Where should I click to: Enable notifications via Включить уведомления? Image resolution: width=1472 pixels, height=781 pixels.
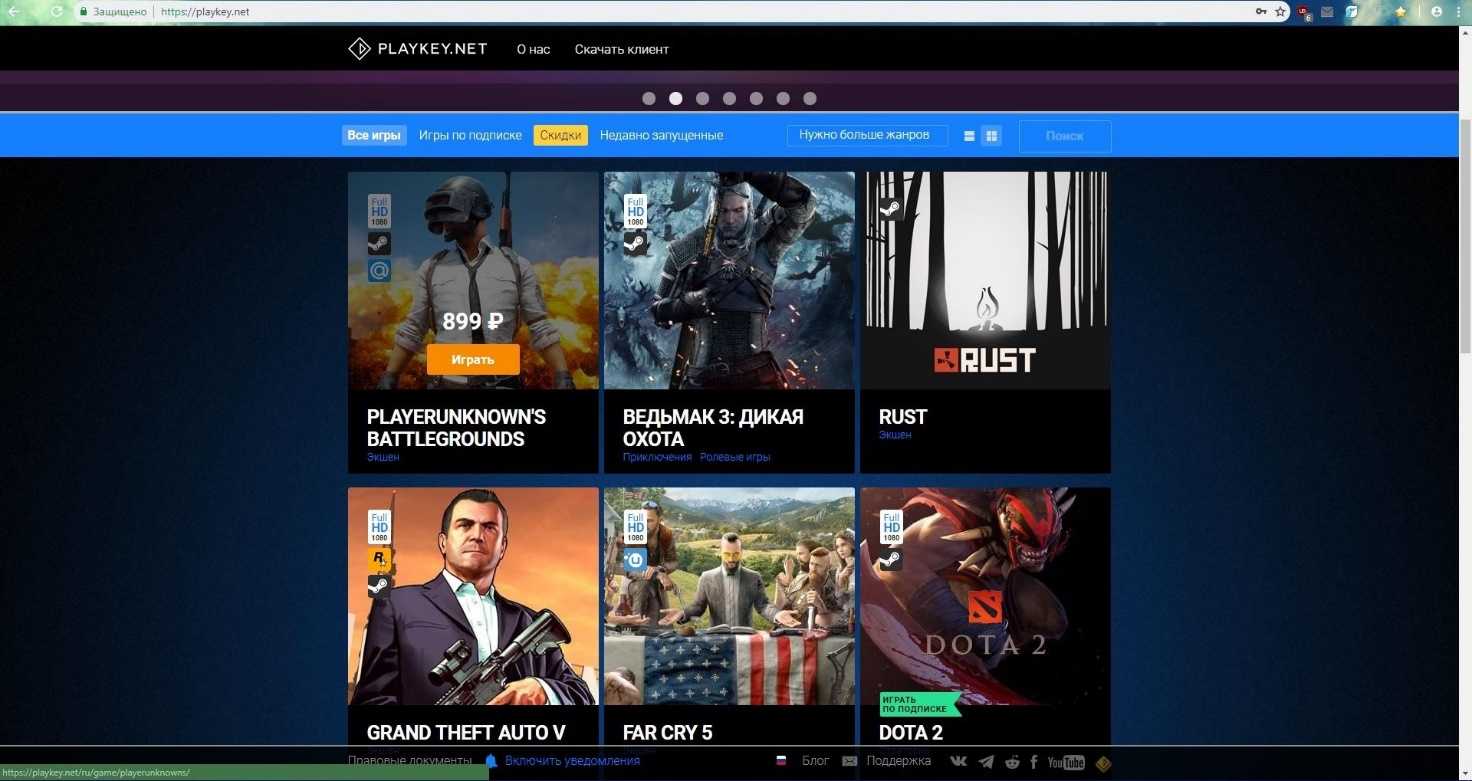[x=571, y=761]
